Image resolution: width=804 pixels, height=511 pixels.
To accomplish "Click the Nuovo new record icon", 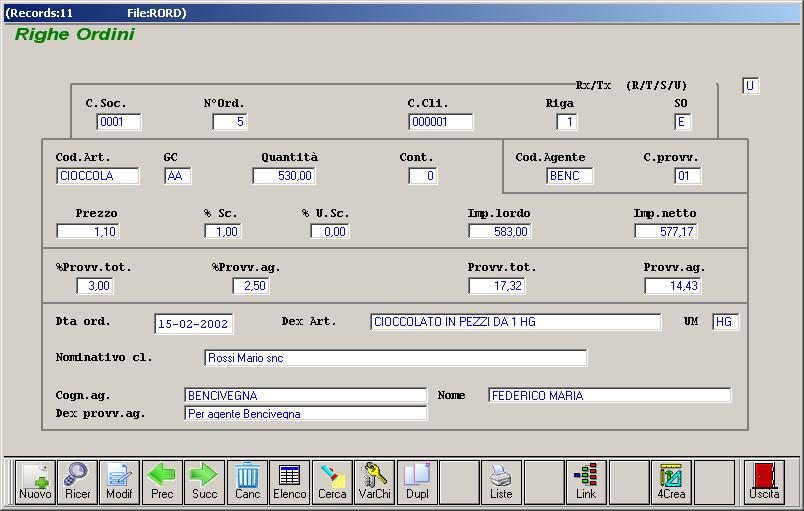I will click(35, 482).
